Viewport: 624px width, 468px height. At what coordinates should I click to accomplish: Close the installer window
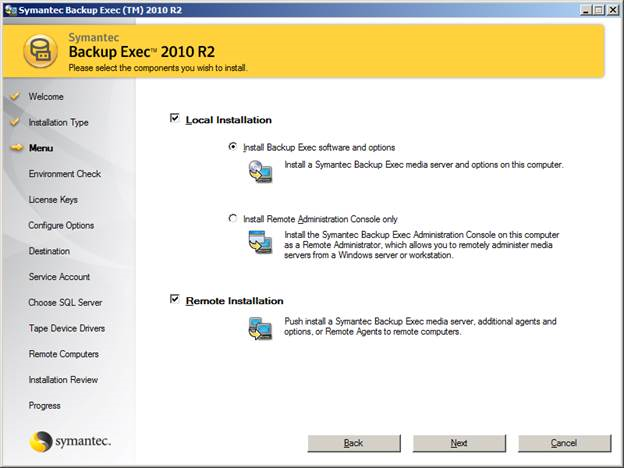(613, 10)
